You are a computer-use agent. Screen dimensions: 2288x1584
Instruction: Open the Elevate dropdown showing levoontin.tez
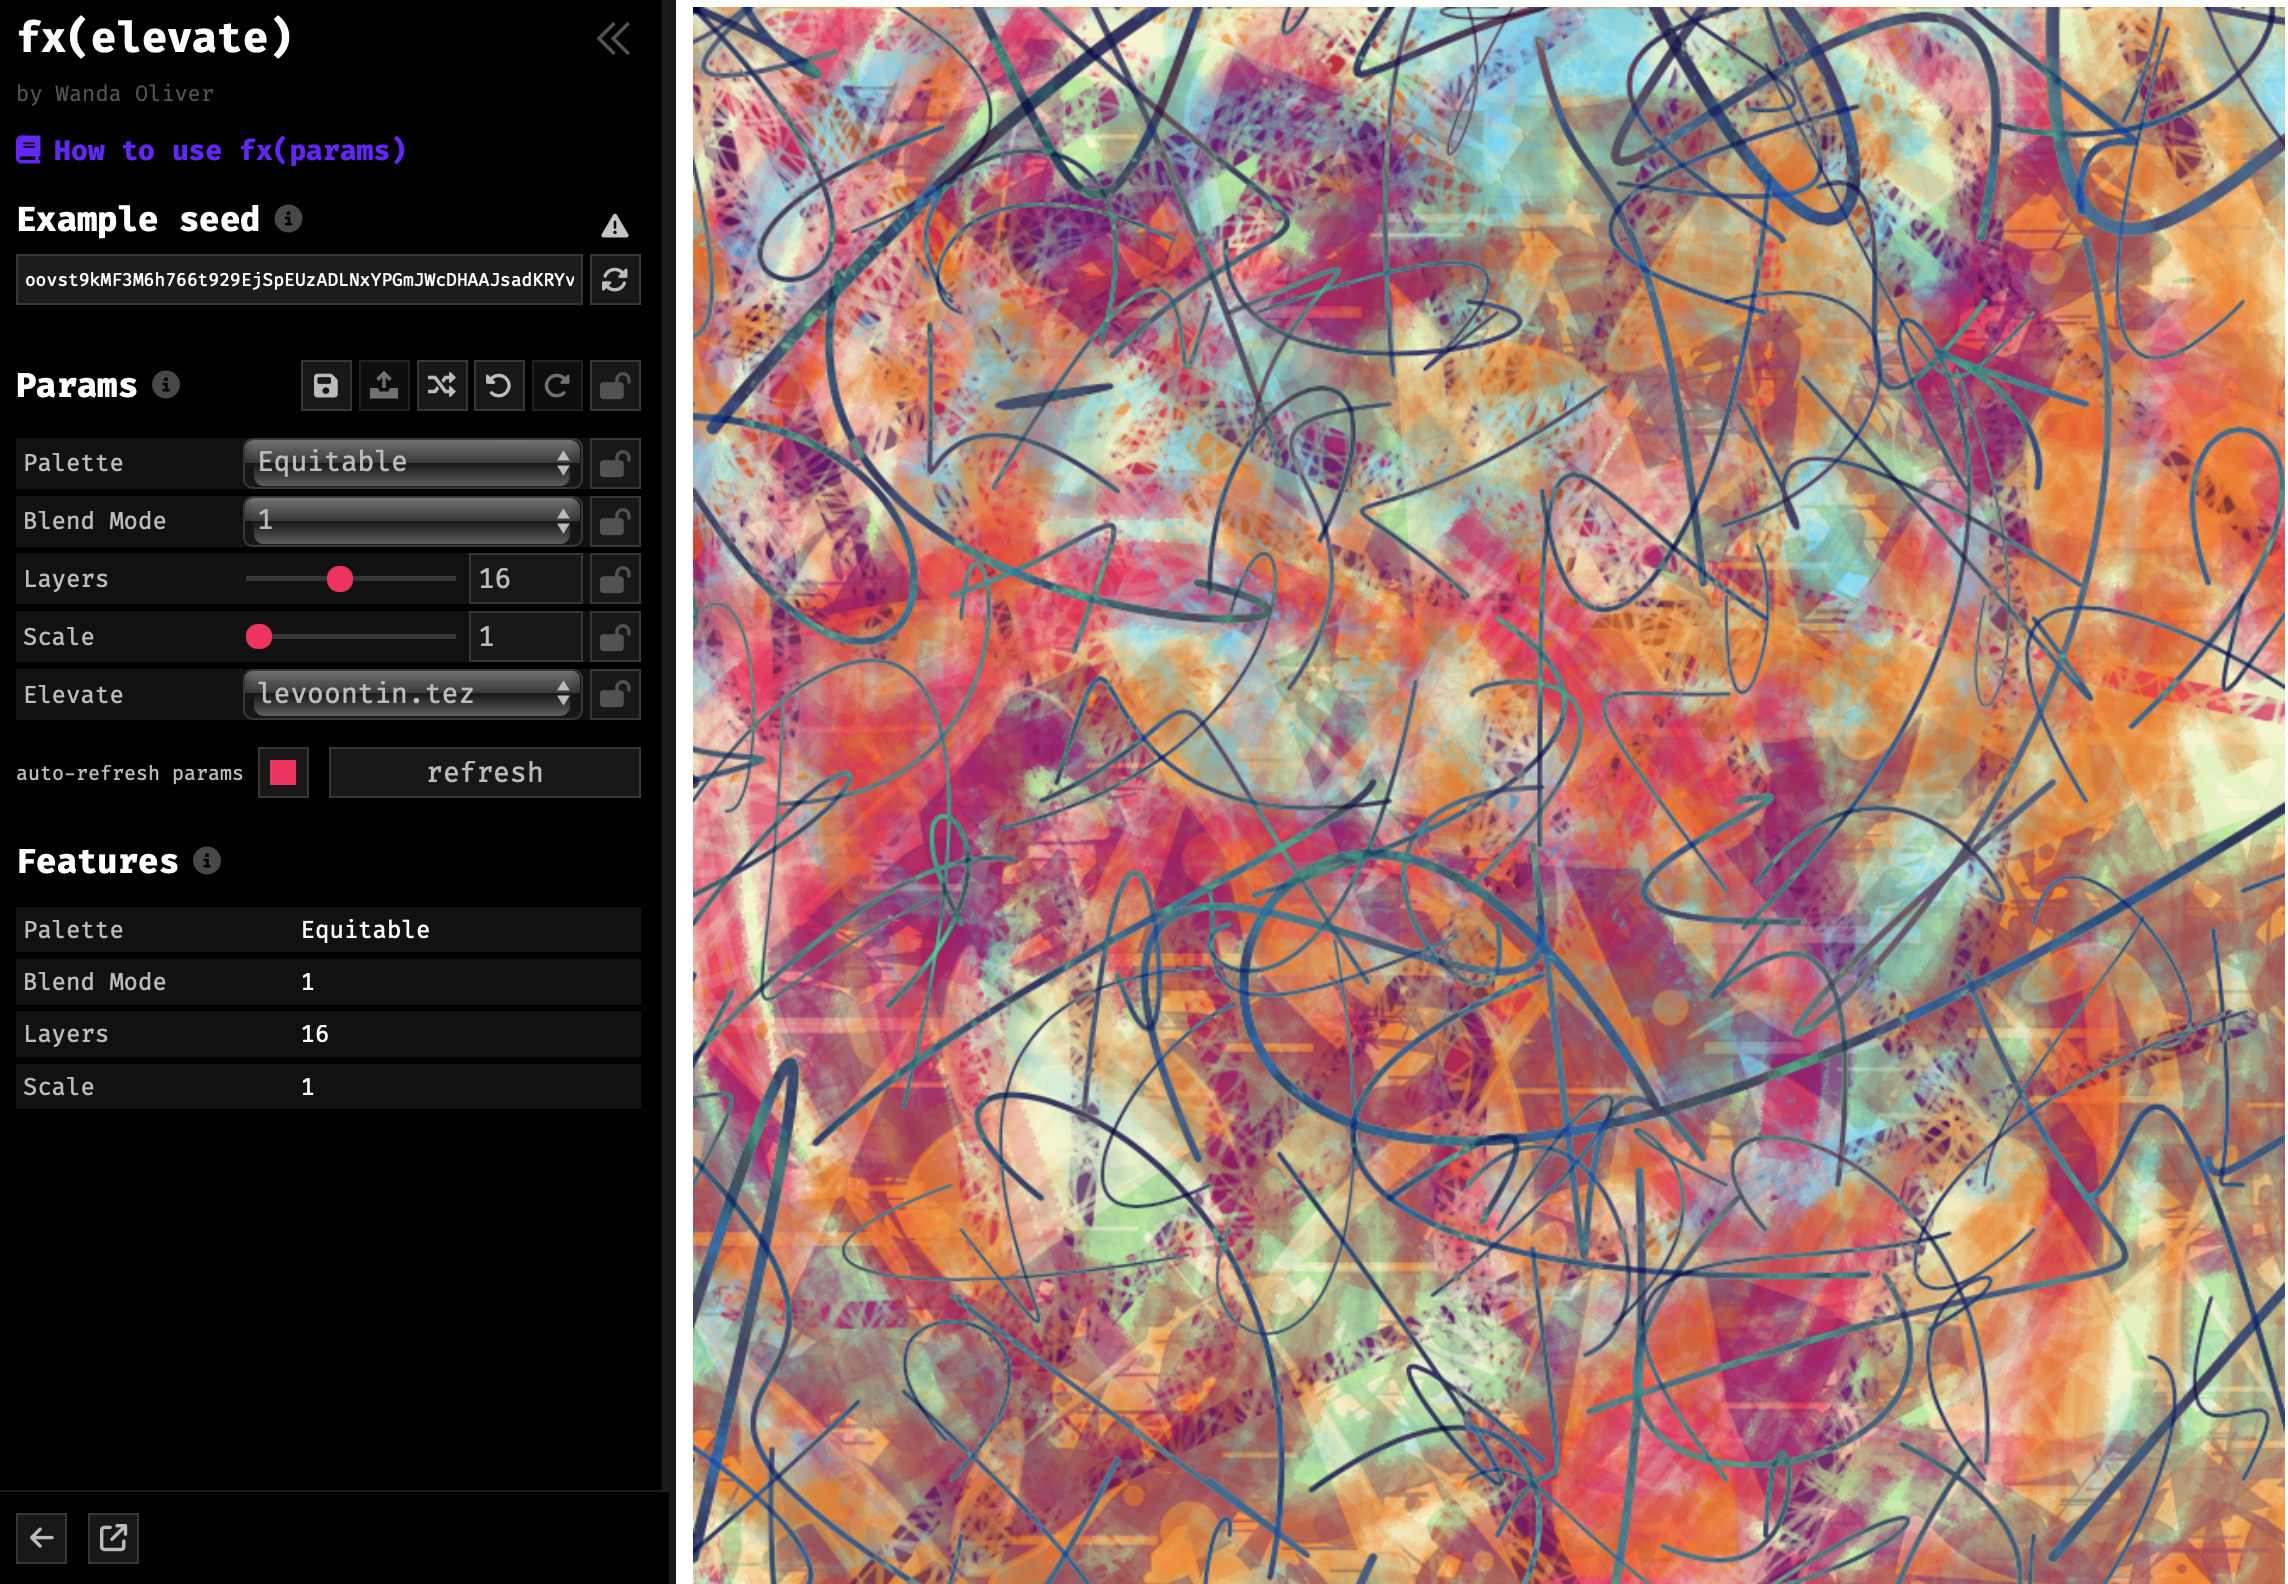[413, 694]
